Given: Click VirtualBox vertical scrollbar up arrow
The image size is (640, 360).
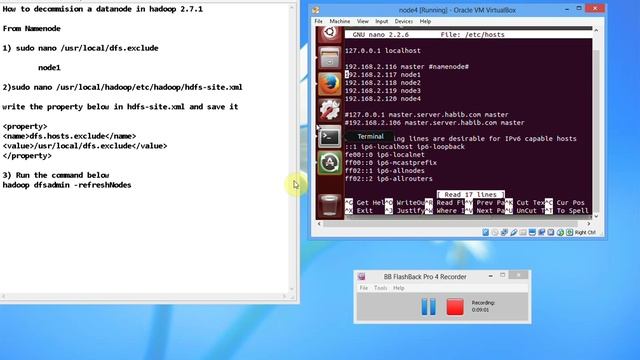Looking at the screenshot, I should point(596,30).
